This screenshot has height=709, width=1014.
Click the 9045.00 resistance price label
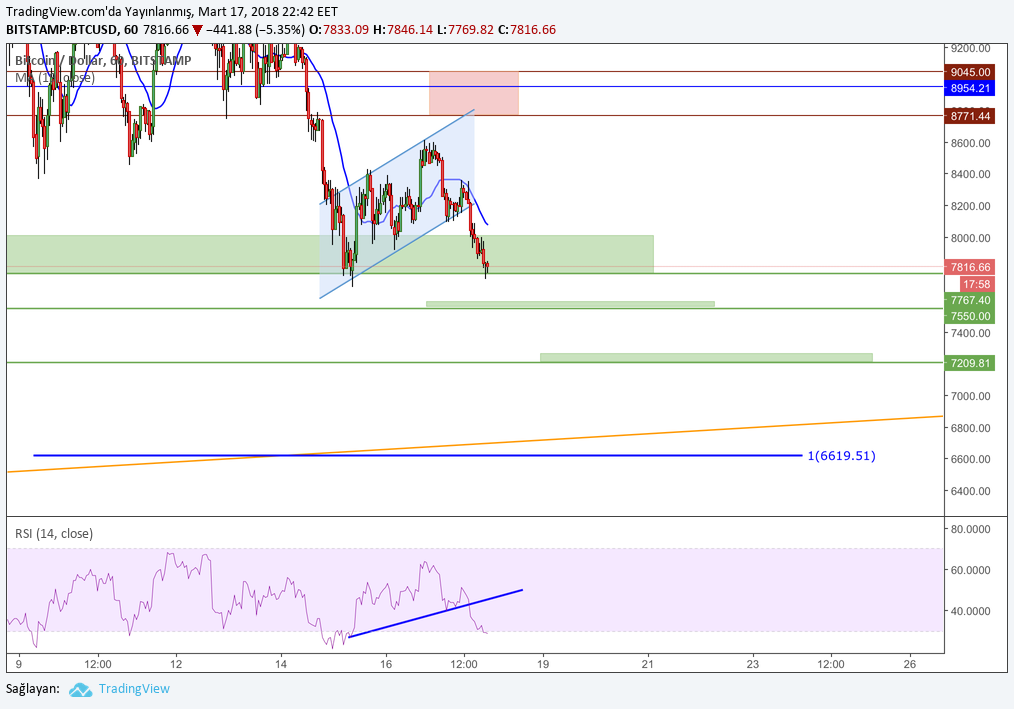970,72
